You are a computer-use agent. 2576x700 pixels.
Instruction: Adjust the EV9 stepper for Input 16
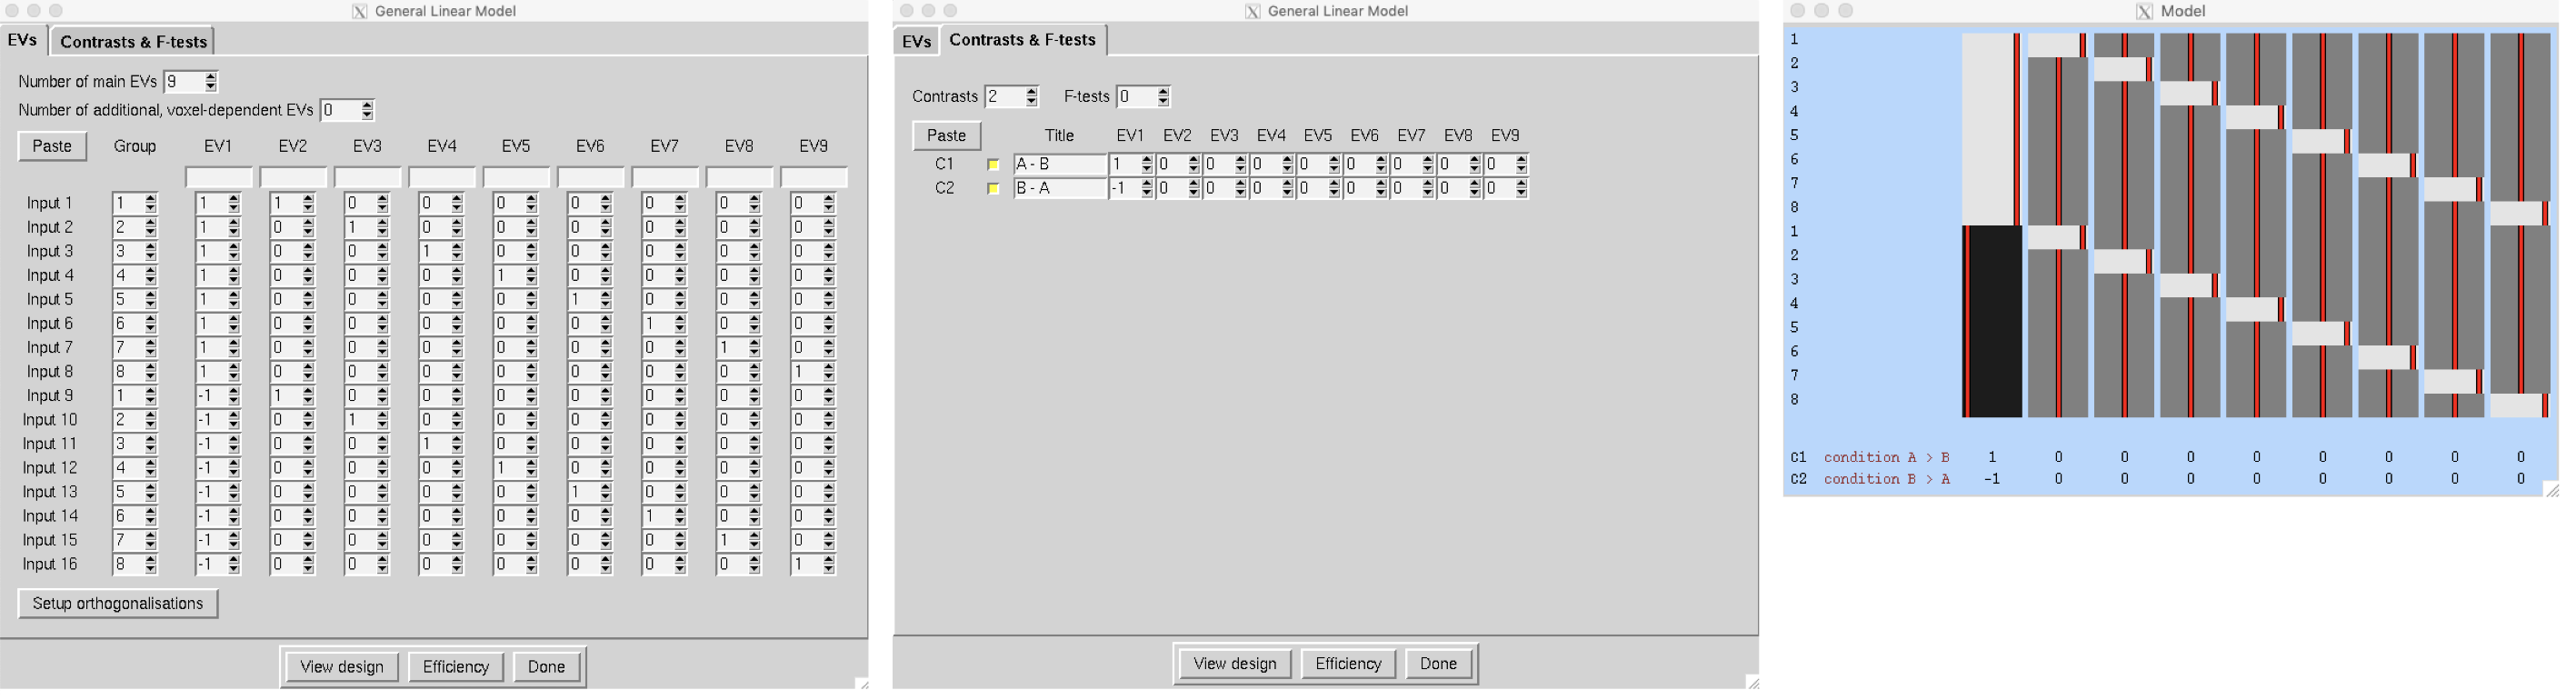coord(828,565)
